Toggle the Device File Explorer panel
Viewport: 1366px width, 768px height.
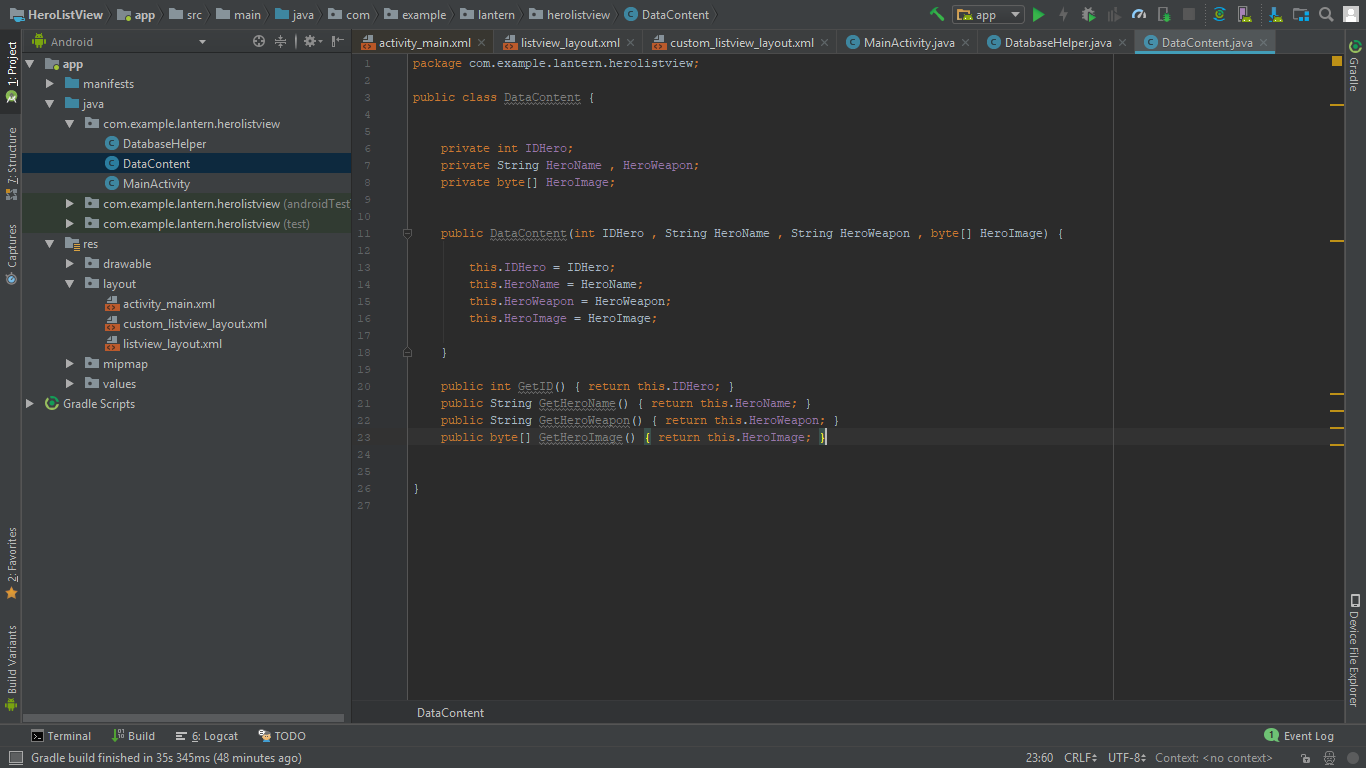1354,650
